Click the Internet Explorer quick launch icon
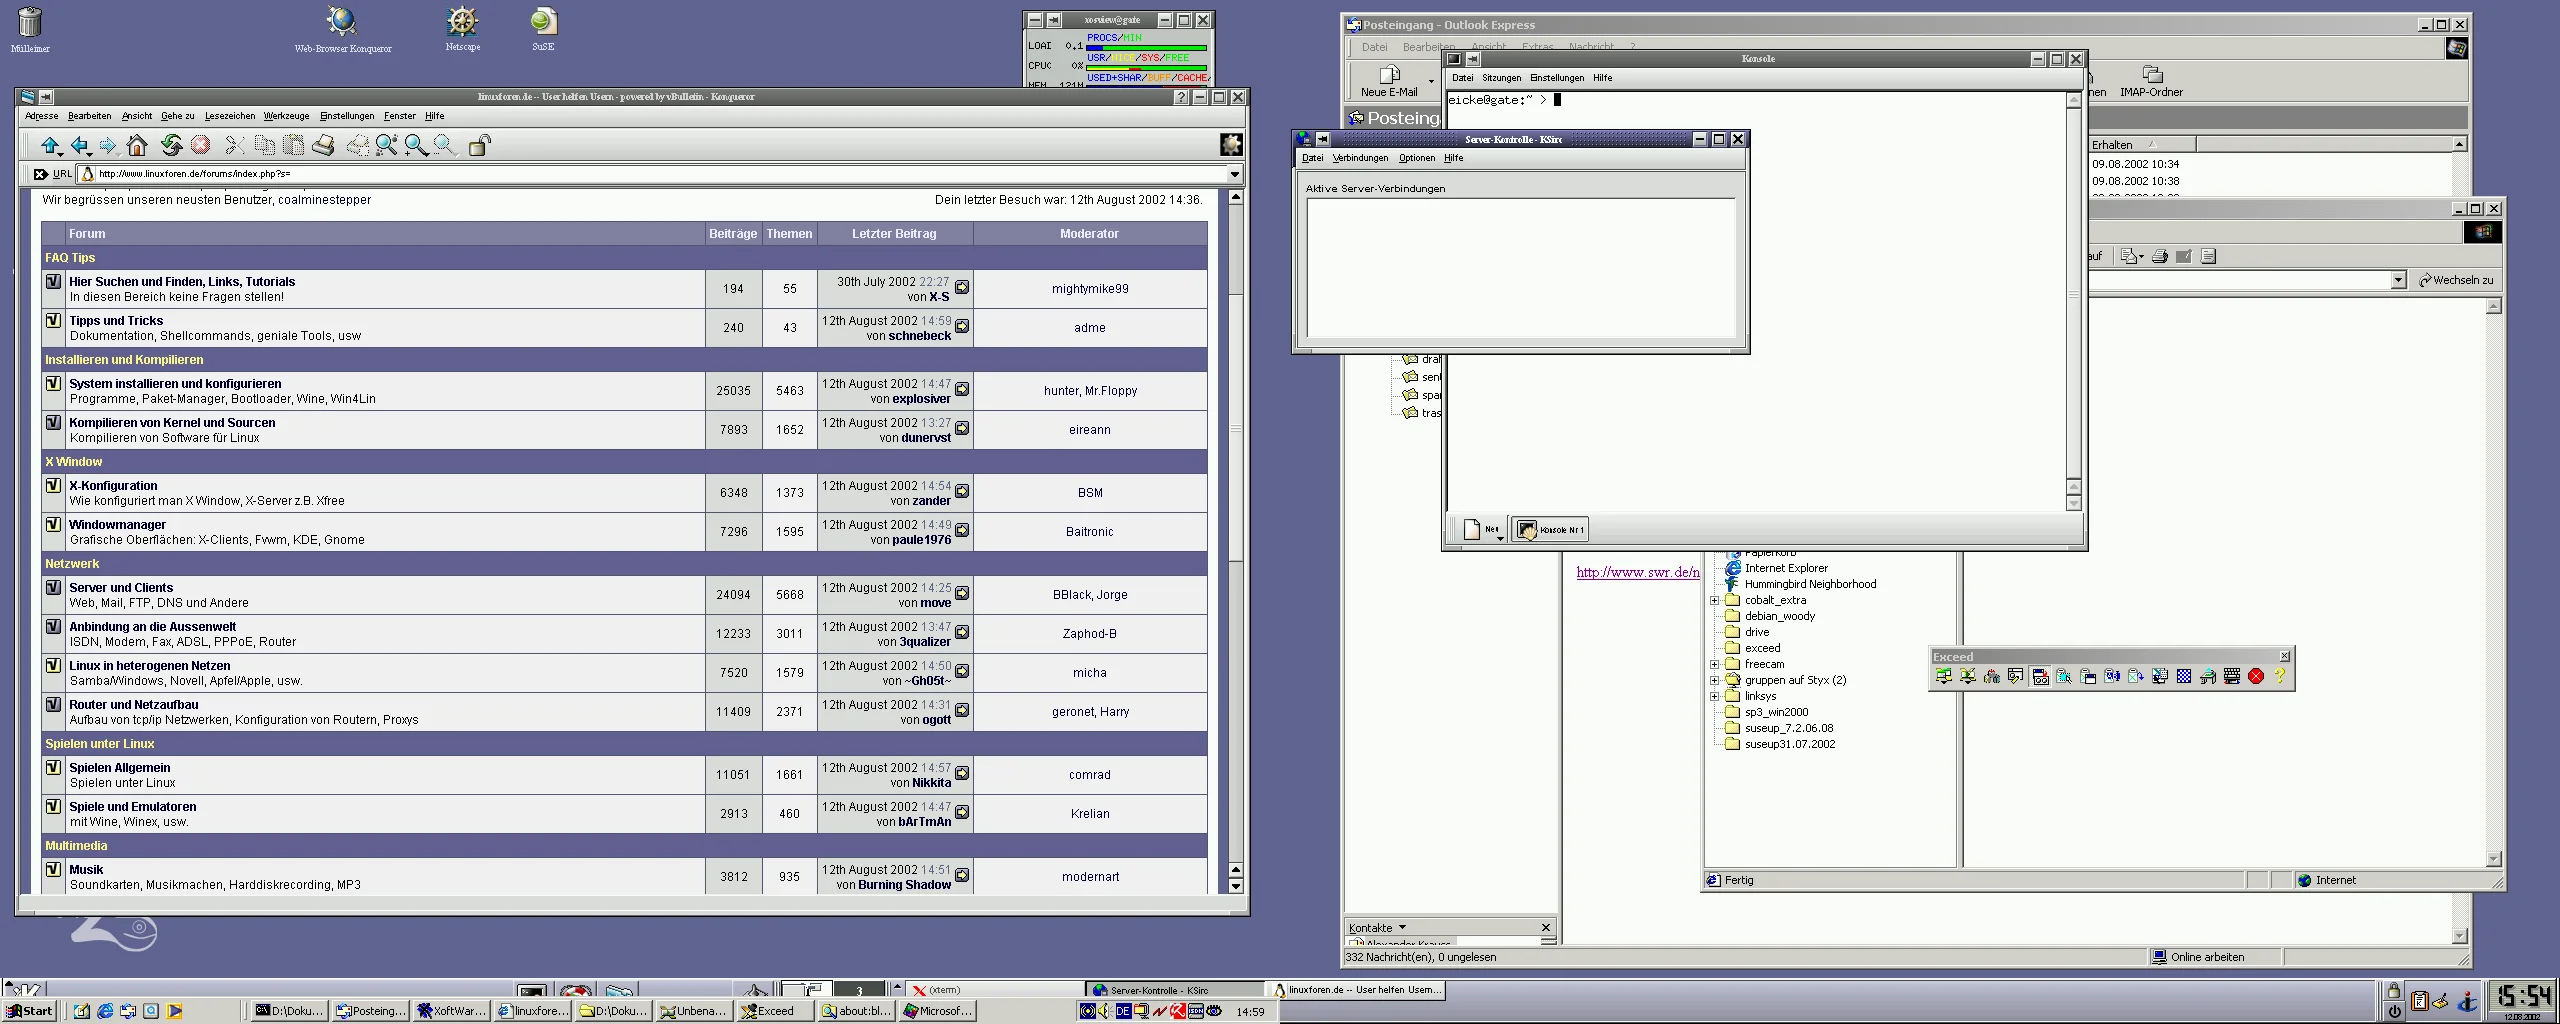The image size is (2560, 1024). [x=105, y=1011]
